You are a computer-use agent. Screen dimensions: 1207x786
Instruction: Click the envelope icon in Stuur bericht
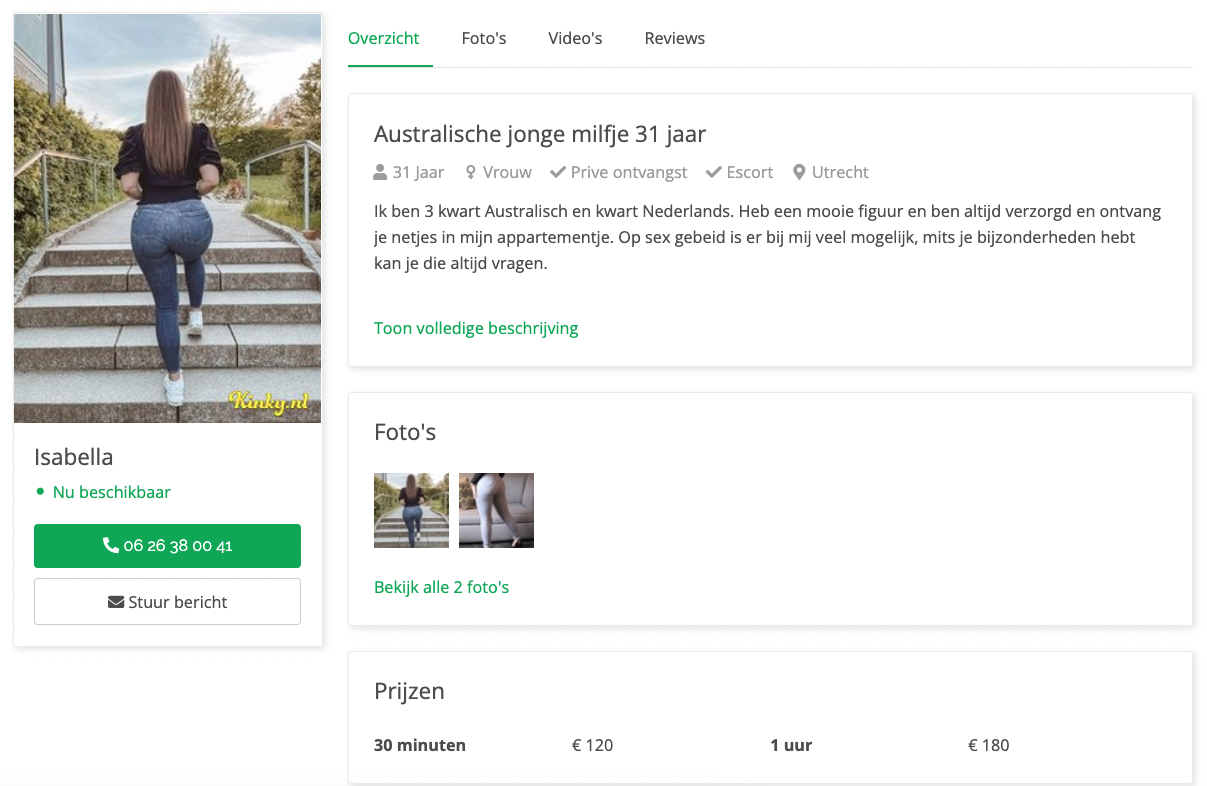point(116,602)
